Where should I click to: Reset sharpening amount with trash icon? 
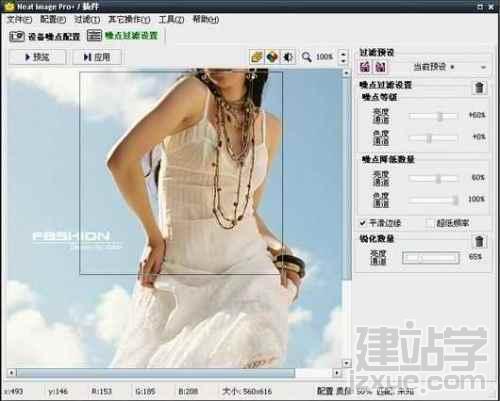click(479, 241)
